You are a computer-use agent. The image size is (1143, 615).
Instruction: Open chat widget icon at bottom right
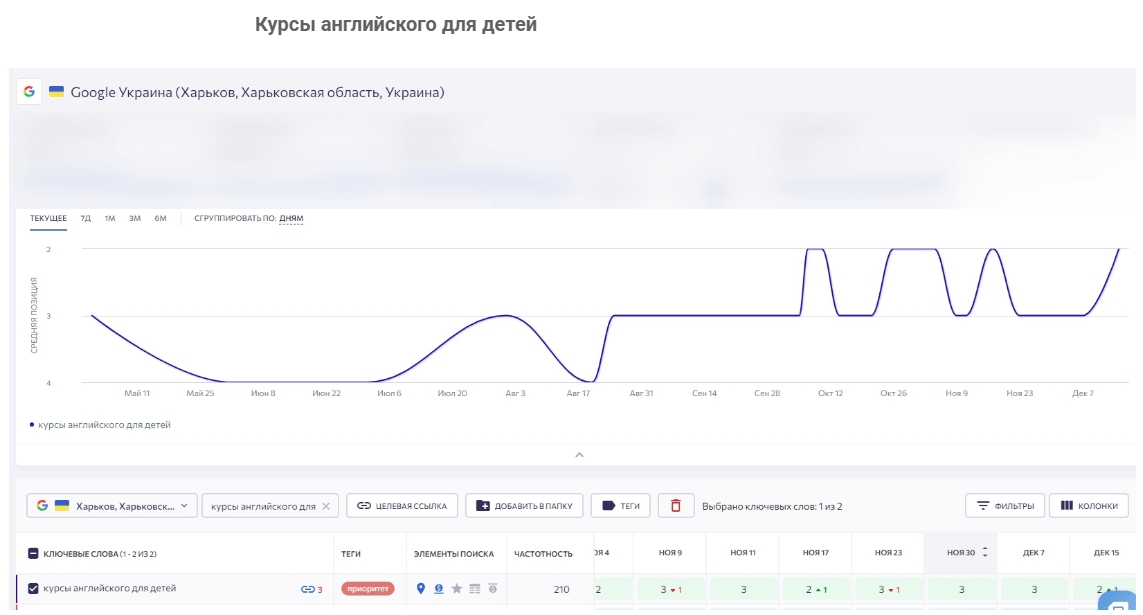(1117, 602)
